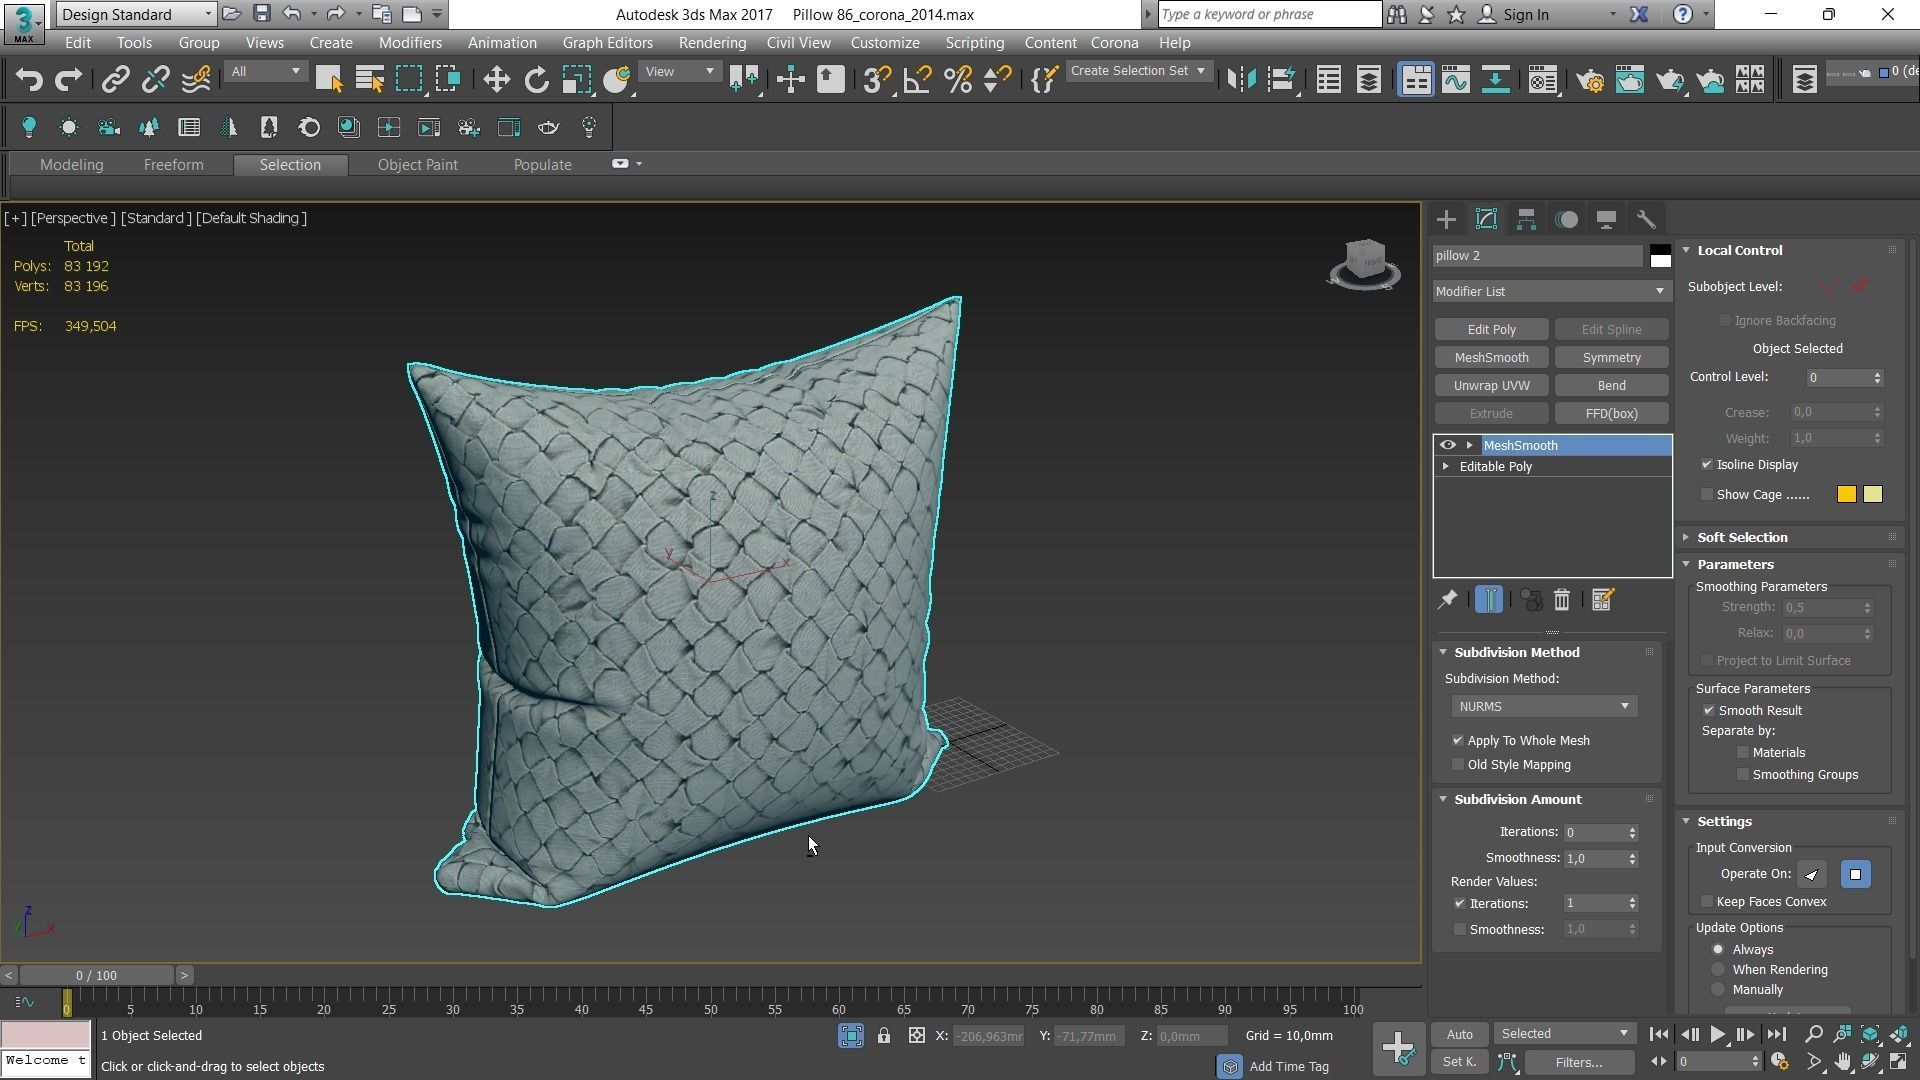Click the pillow 2 object name field
Screen dimensions: 1920x1080
click(x=1537, y=256)
